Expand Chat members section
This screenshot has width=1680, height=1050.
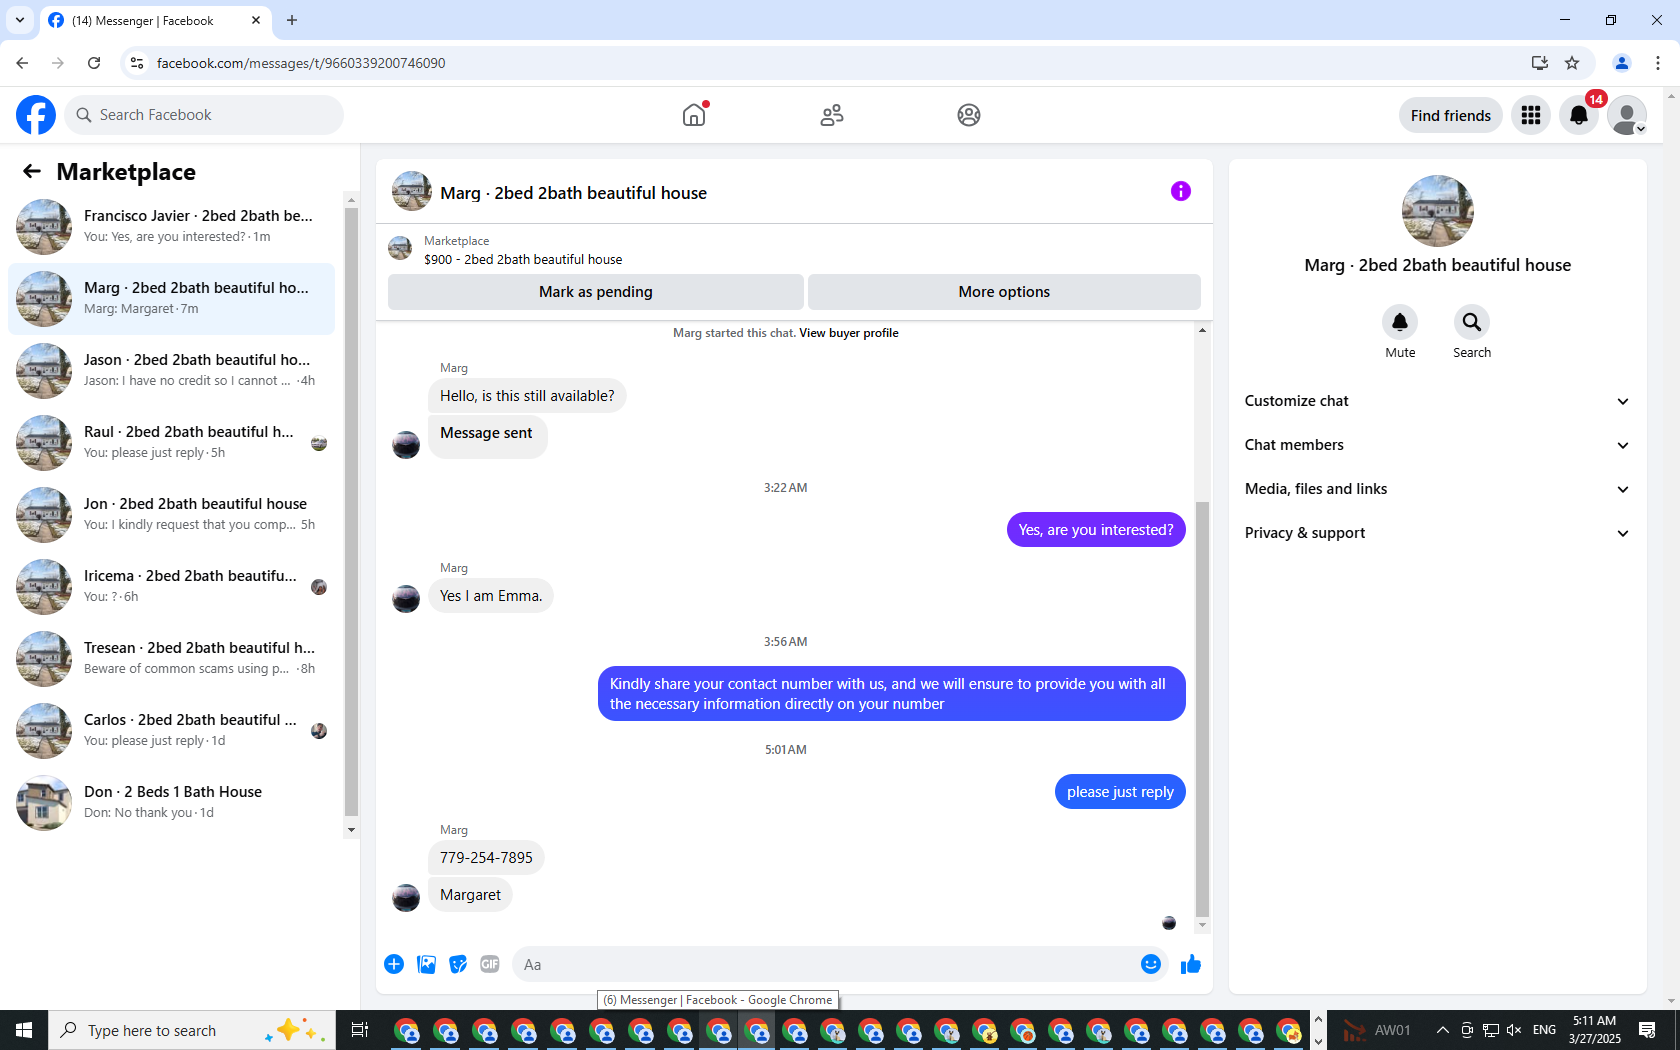point(1437,445)
